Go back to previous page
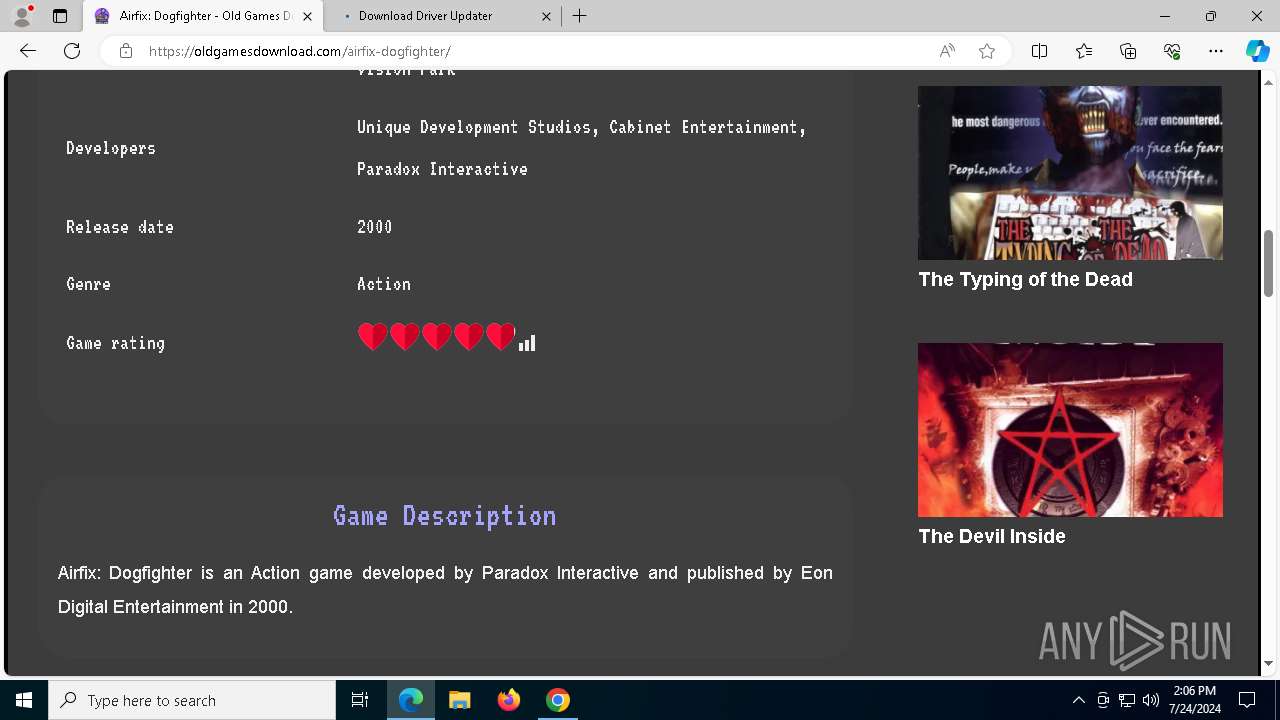Screen dimensions: 1280x720 [28, 51]
